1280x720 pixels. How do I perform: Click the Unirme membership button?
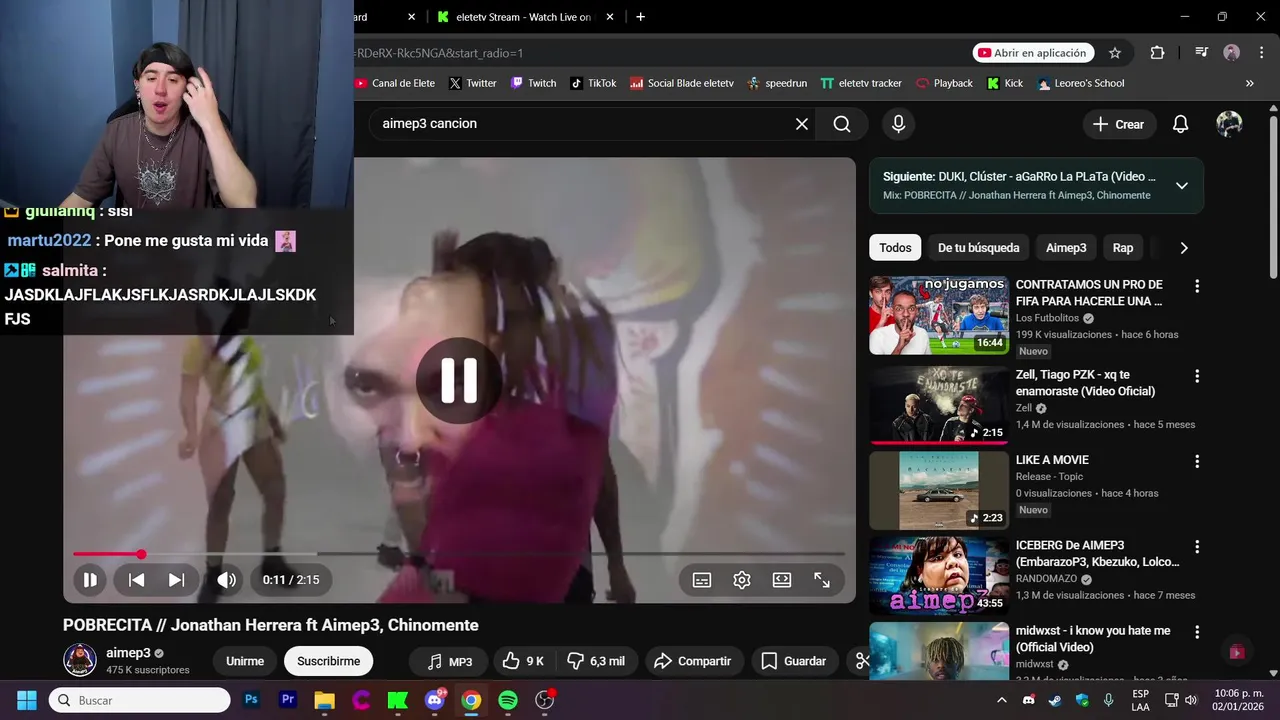[245, 661]
